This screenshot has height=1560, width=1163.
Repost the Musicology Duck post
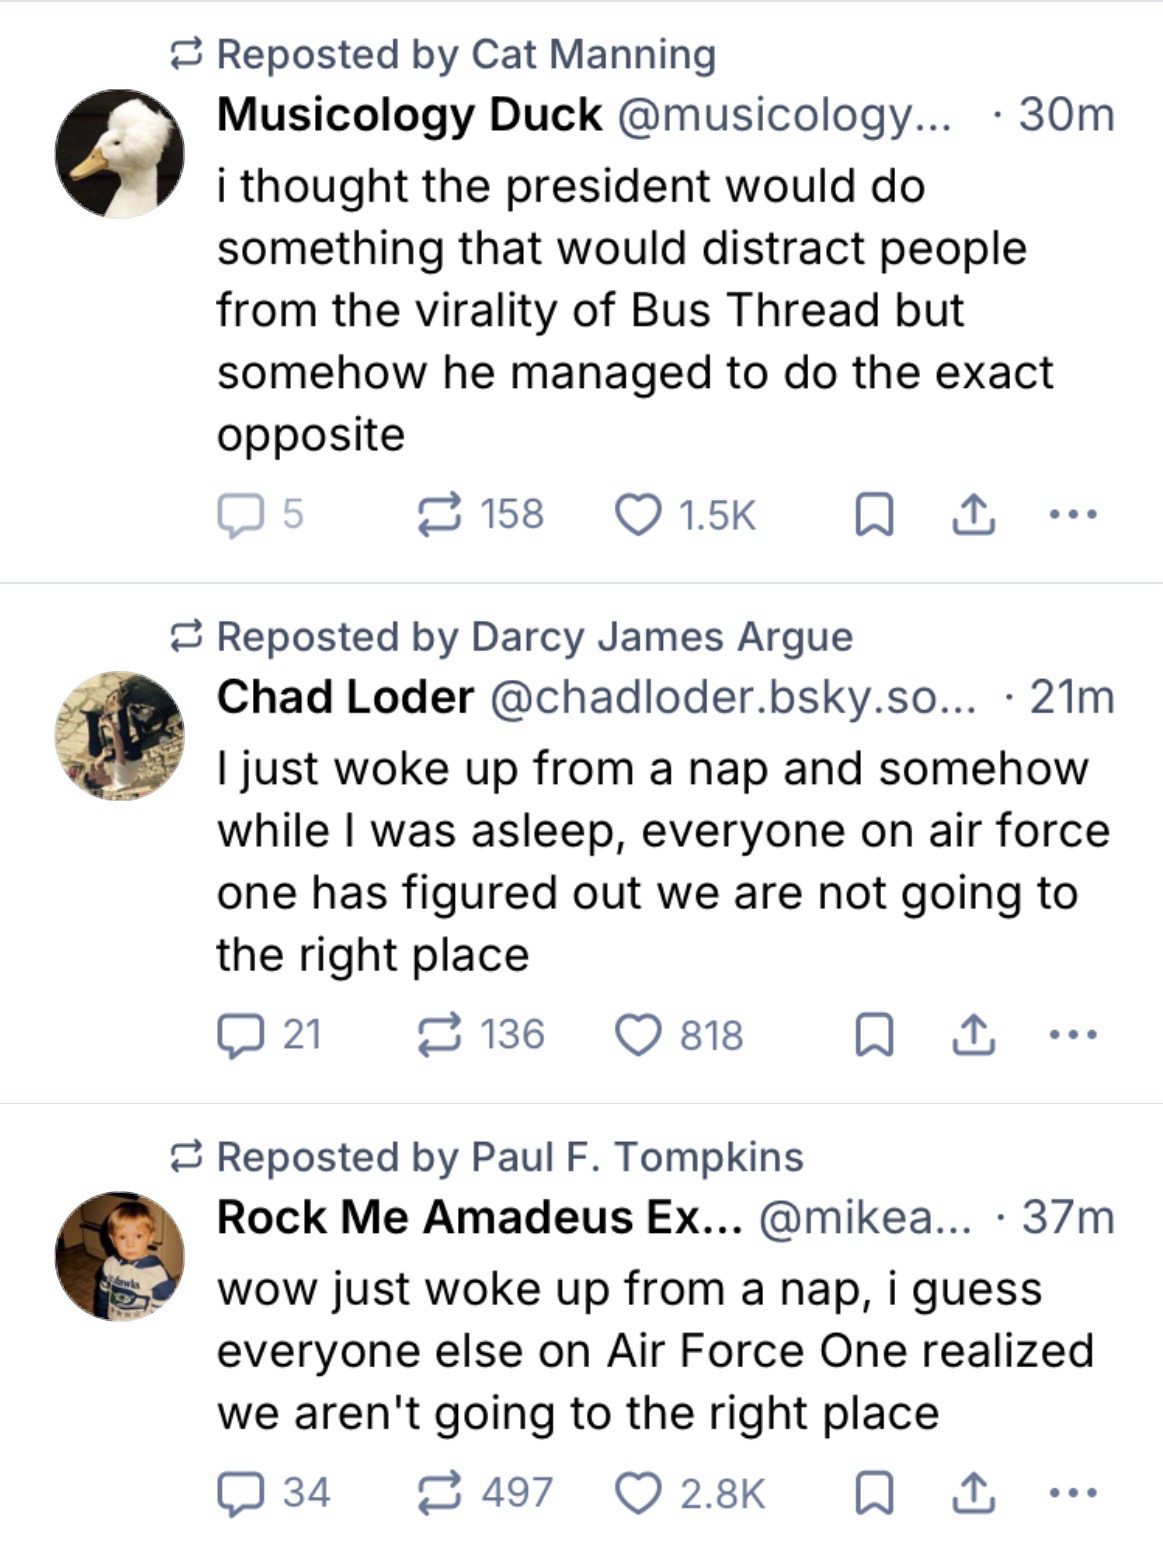[439, 515]
